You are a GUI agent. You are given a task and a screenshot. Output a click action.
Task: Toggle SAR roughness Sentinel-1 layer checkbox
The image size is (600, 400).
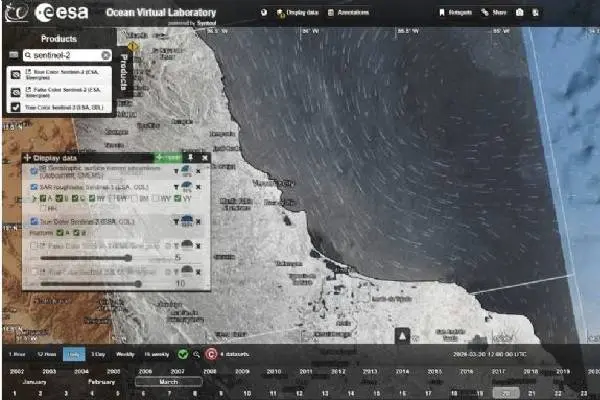34,187
